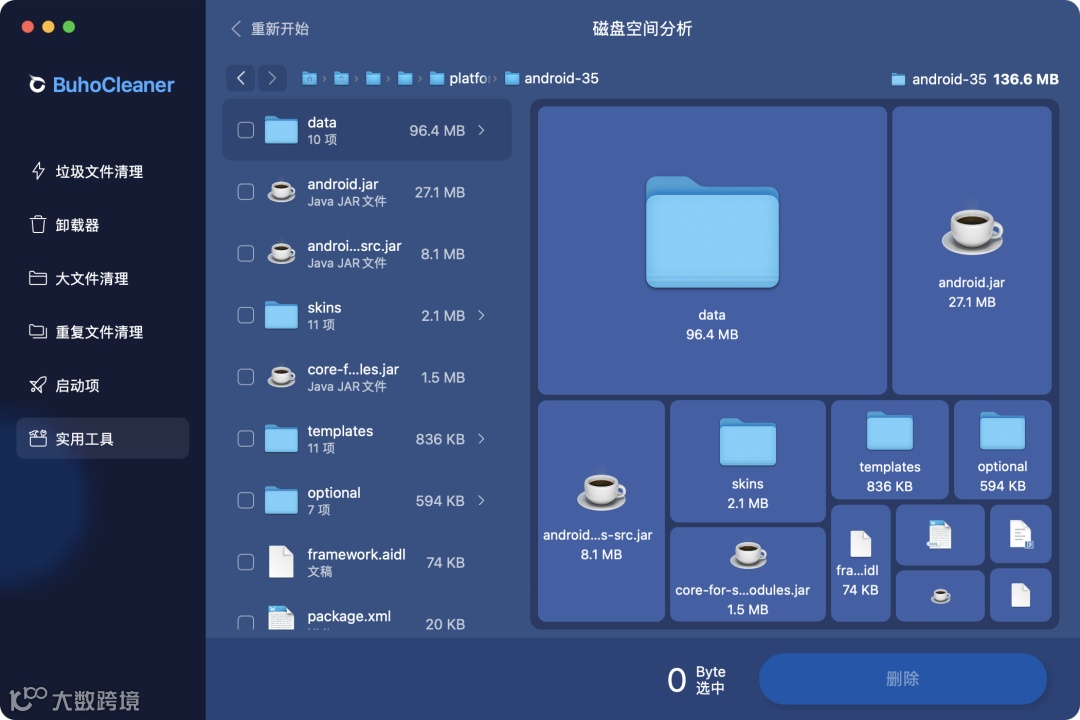Click the templates folder icon in list
Viewport: 1080px width, 720px height.
(x=281, y=438)
